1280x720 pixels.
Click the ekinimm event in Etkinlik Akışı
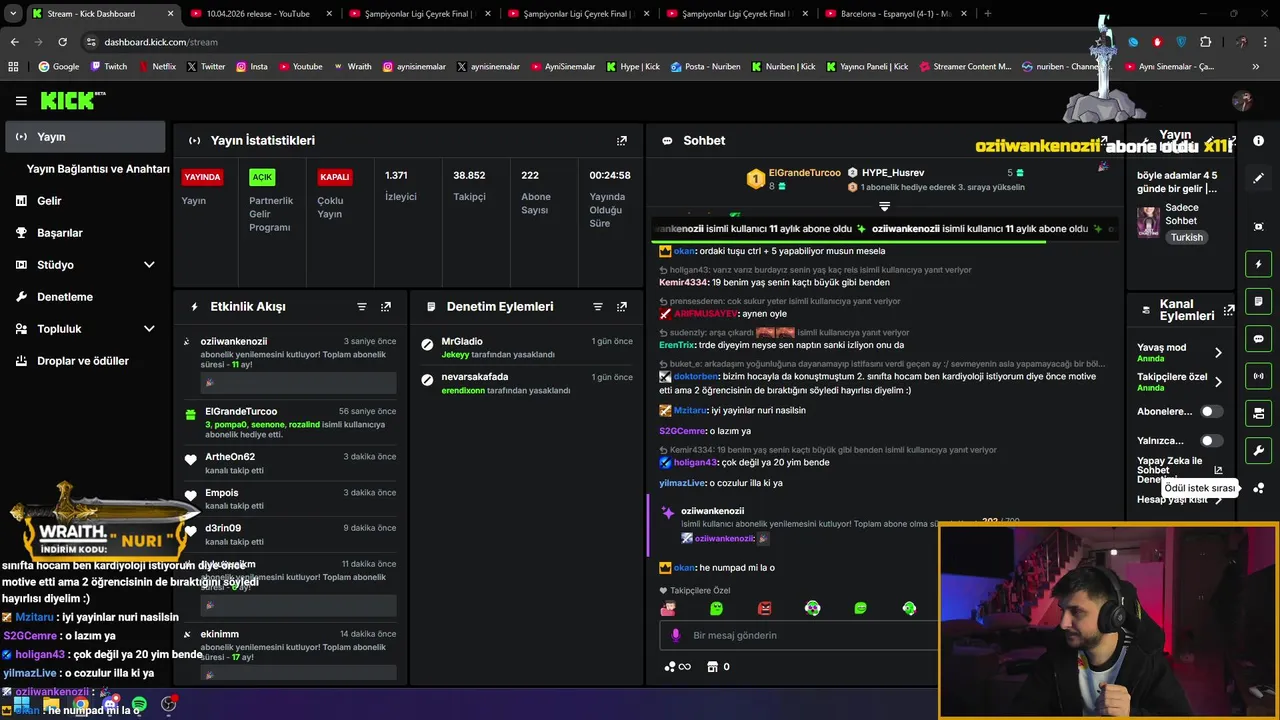tap(290, 656)
